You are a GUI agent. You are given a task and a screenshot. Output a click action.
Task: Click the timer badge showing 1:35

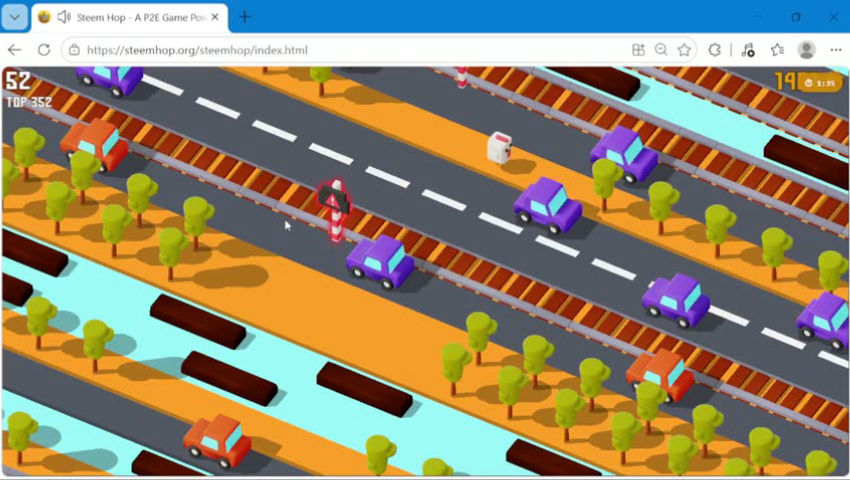[x=821, y=83]
